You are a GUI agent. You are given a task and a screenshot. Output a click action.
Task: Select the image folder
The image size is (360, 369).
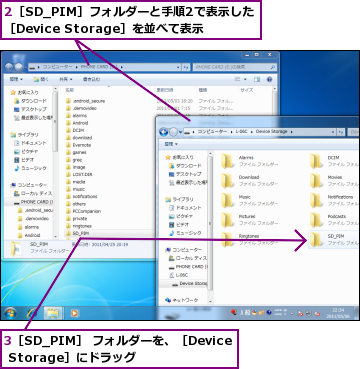click(76, 167)
